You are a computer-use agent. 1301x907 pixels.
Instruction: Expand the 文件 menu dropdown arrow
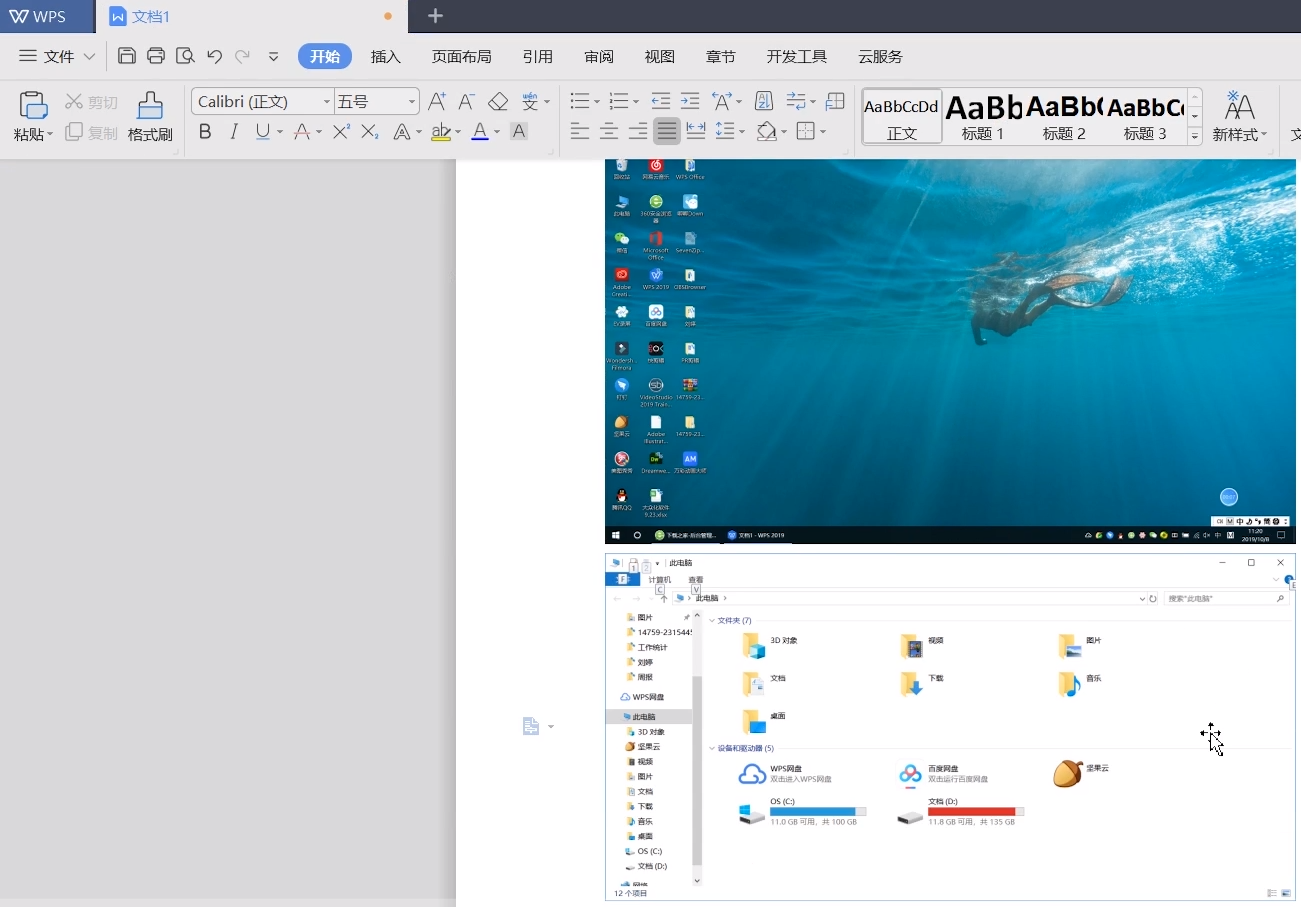click(89, 57)
